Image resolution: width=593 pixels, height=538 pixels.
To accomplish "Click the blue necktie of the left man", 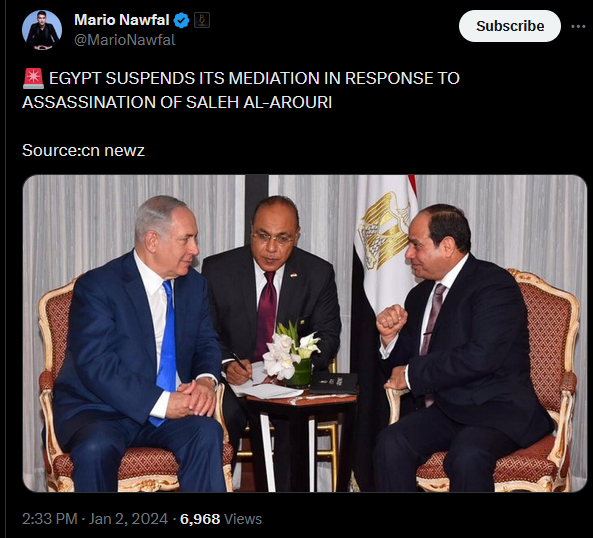I will coord(166,350).
